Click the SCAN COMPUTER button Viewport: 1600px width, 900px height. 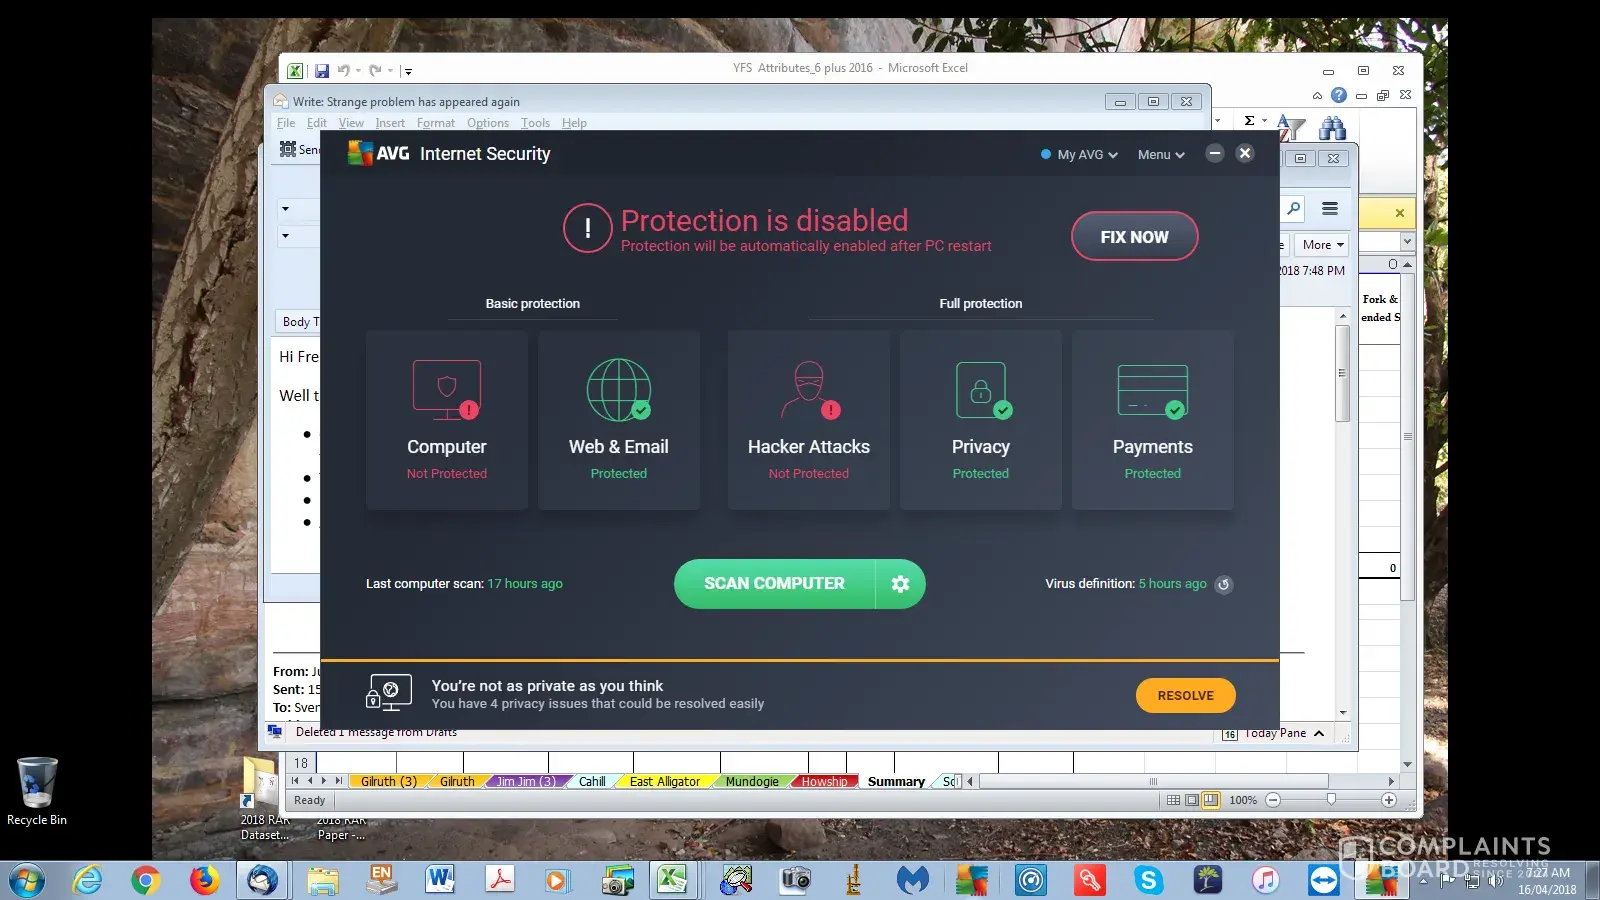pyautogui.click(x=774, y=584)
